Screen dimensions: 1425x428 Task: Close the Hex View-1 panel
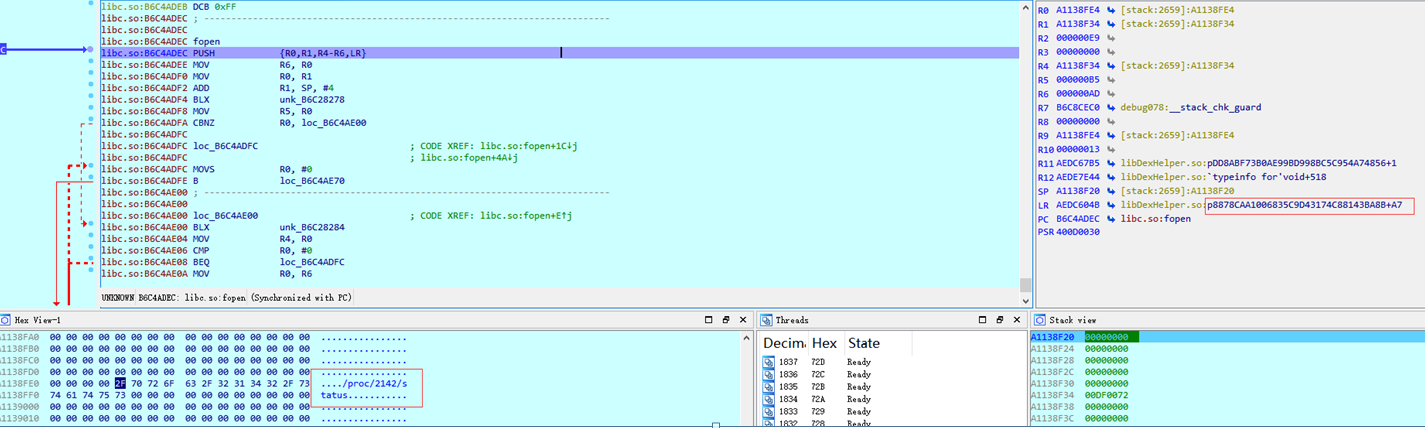click(742, 320)
